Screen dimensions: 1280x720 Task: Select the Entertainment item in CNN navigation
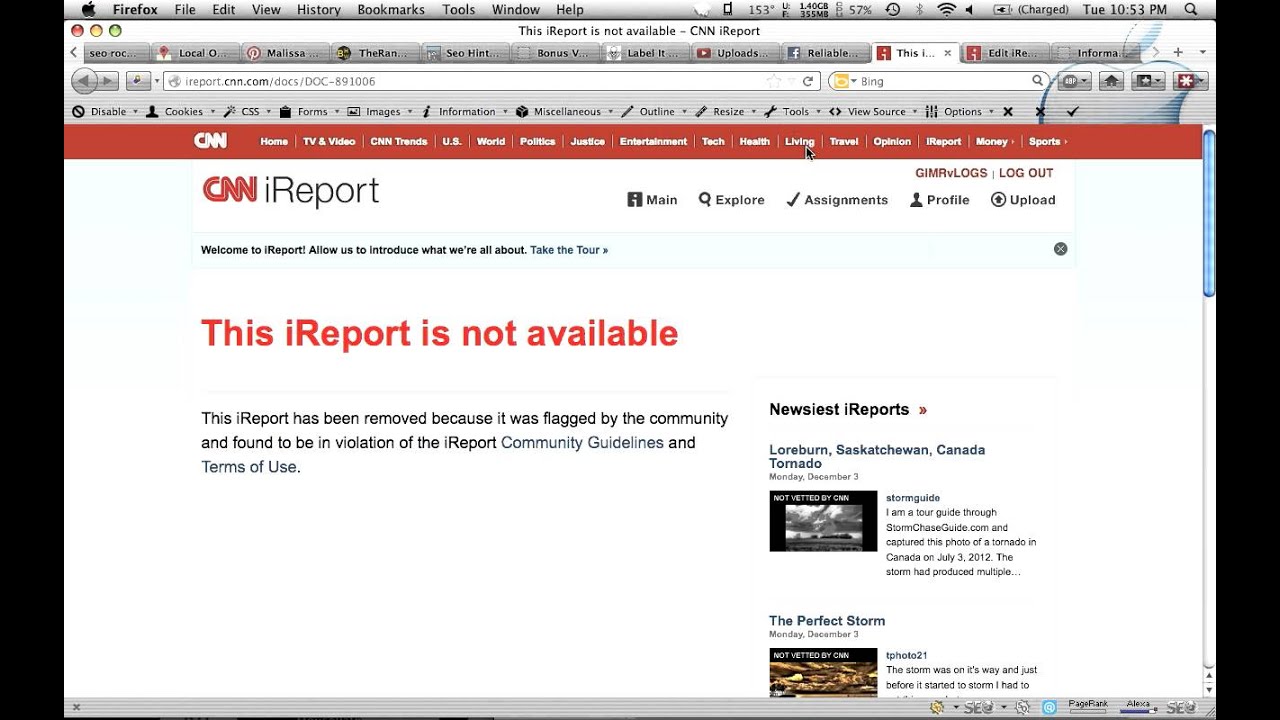click(x=653, y=142)
